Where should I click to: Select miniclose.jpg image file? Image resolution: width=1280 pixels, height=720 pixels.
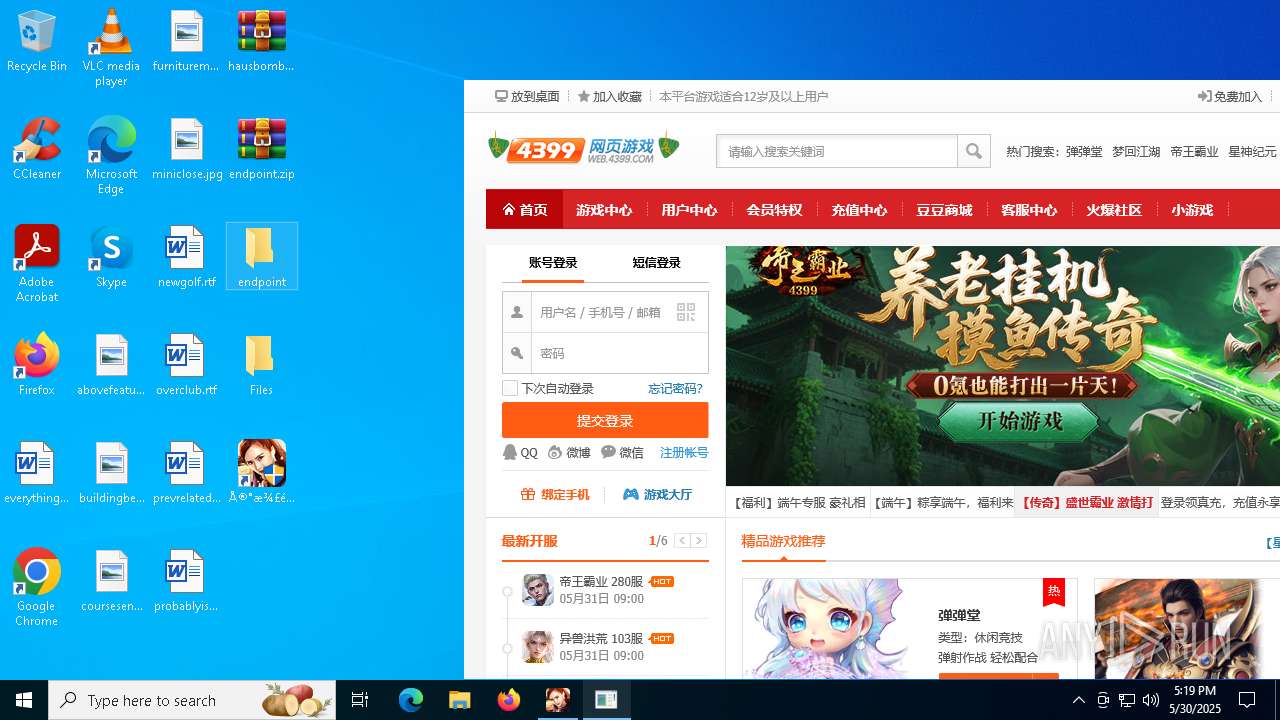pos(187,150)
